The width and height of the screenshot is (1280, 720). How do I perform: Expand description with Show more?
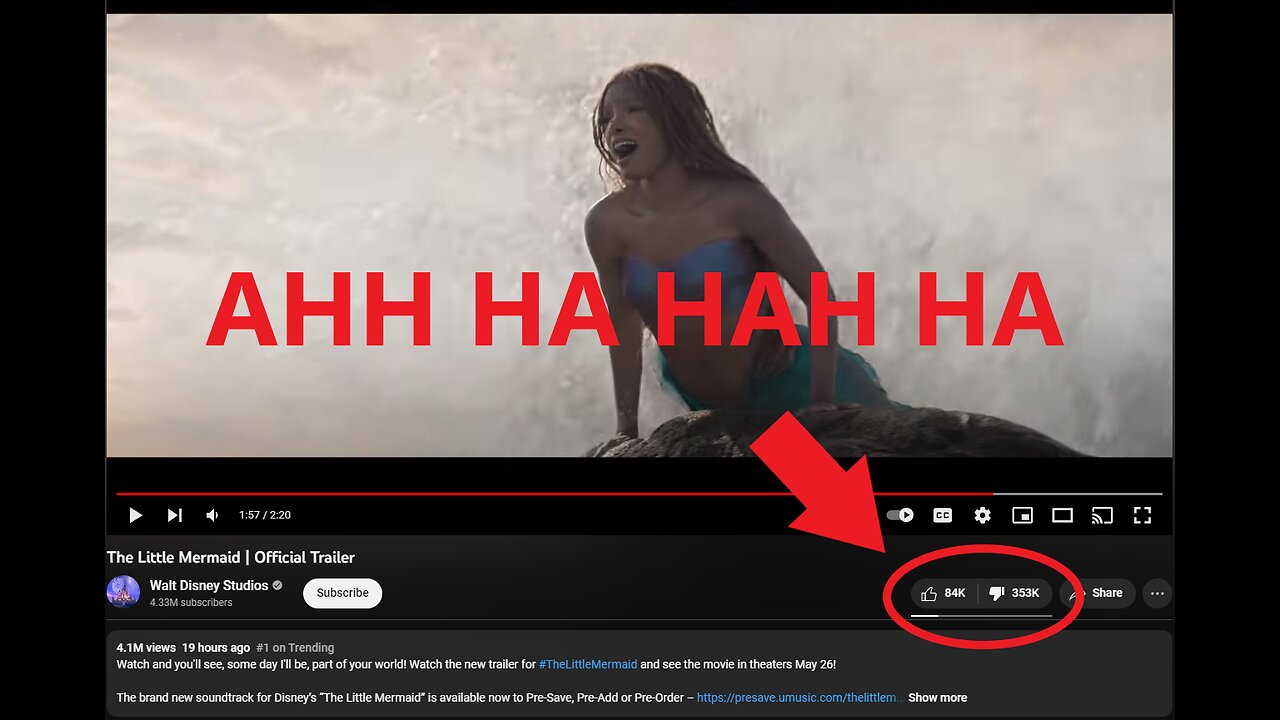[937, 697]
